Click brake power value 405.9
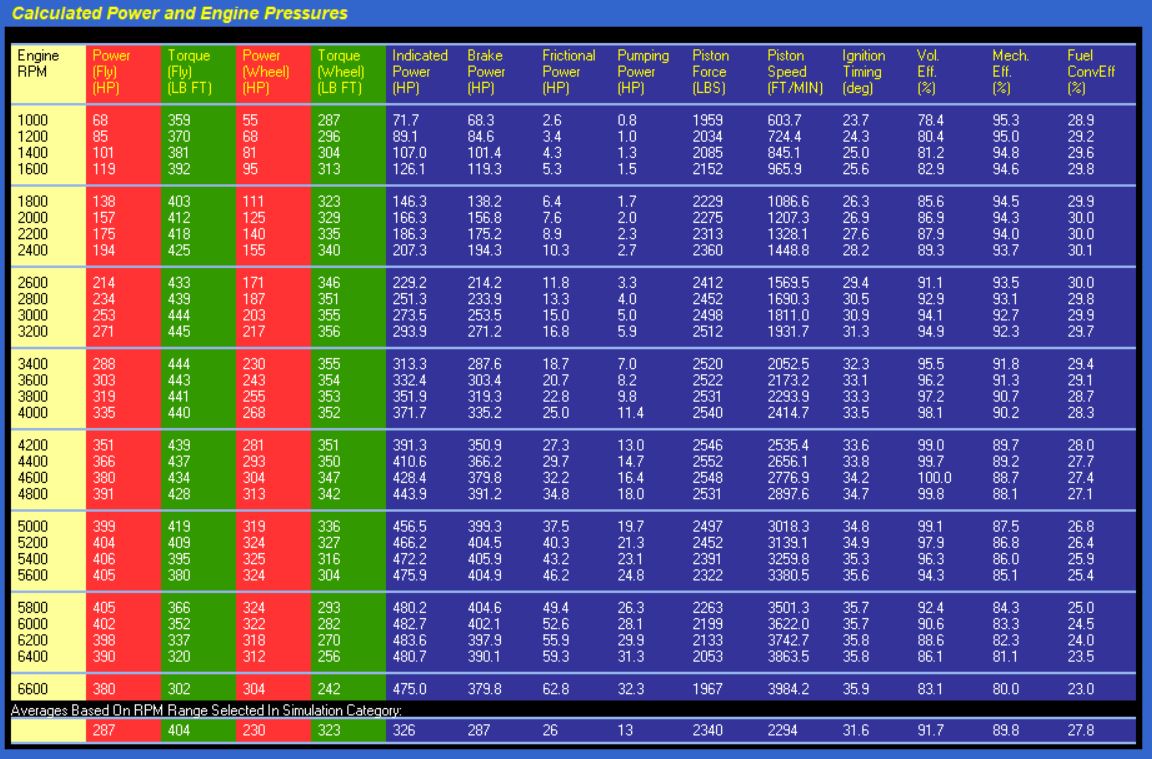Image resolution: width=1152 pixels, height=759 pixels. [484, 558]
